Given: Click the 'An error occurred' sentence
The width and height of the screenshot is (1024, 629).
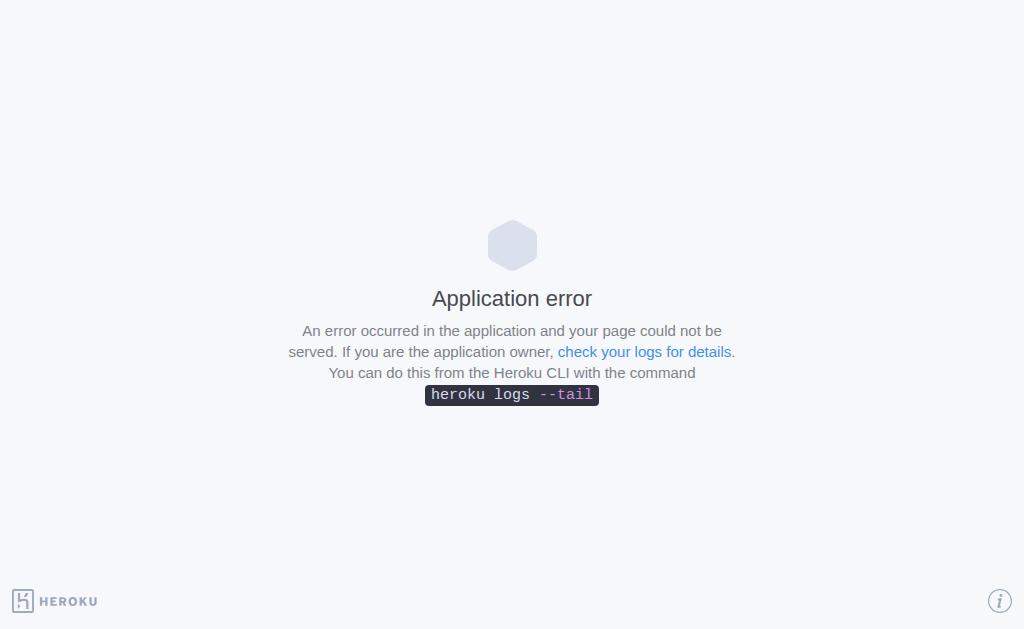Looking at the screenshot, I should tap(512, 331).
